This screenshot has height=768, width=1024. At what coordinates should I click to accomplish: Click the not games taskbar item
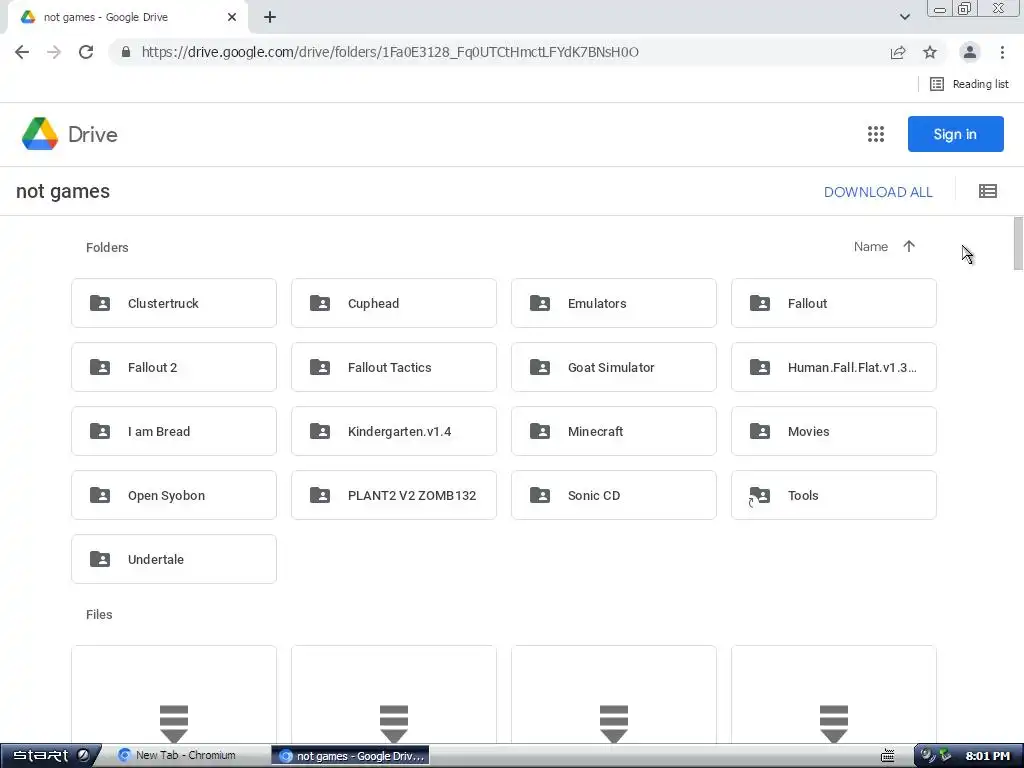351,756
